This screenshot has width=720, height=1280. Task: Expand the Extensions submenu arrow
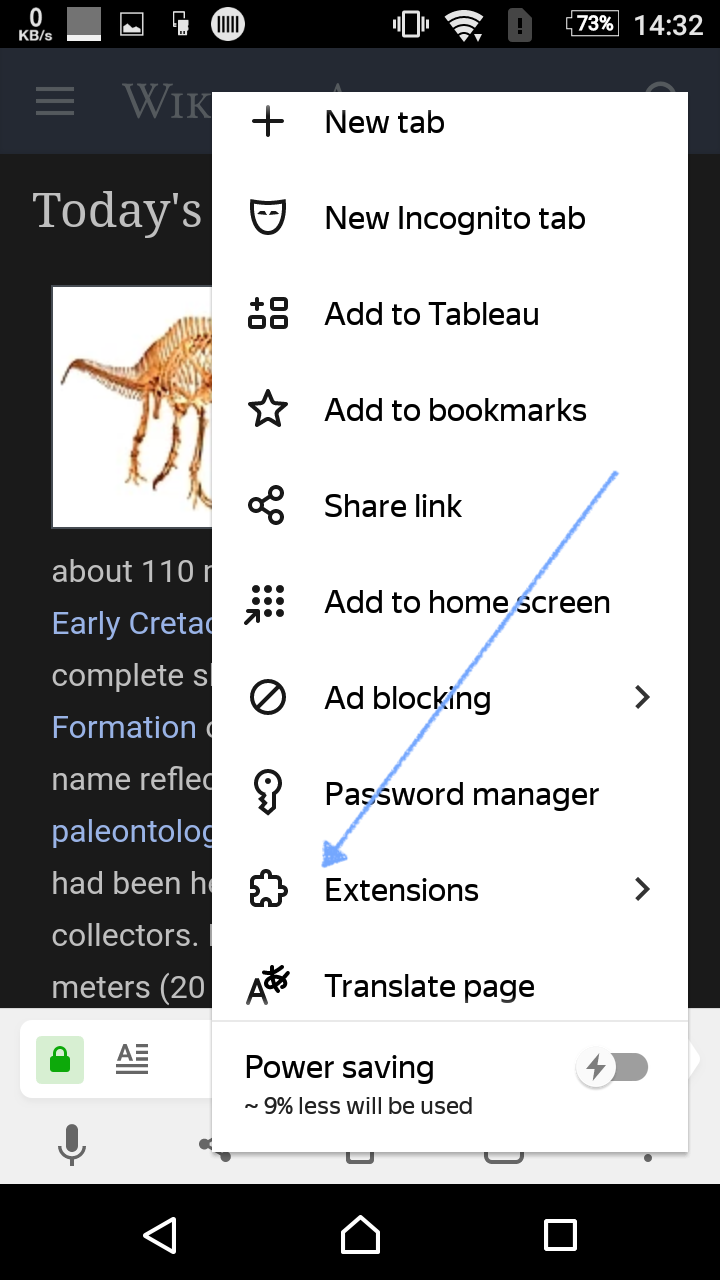[x=643, y=889]
